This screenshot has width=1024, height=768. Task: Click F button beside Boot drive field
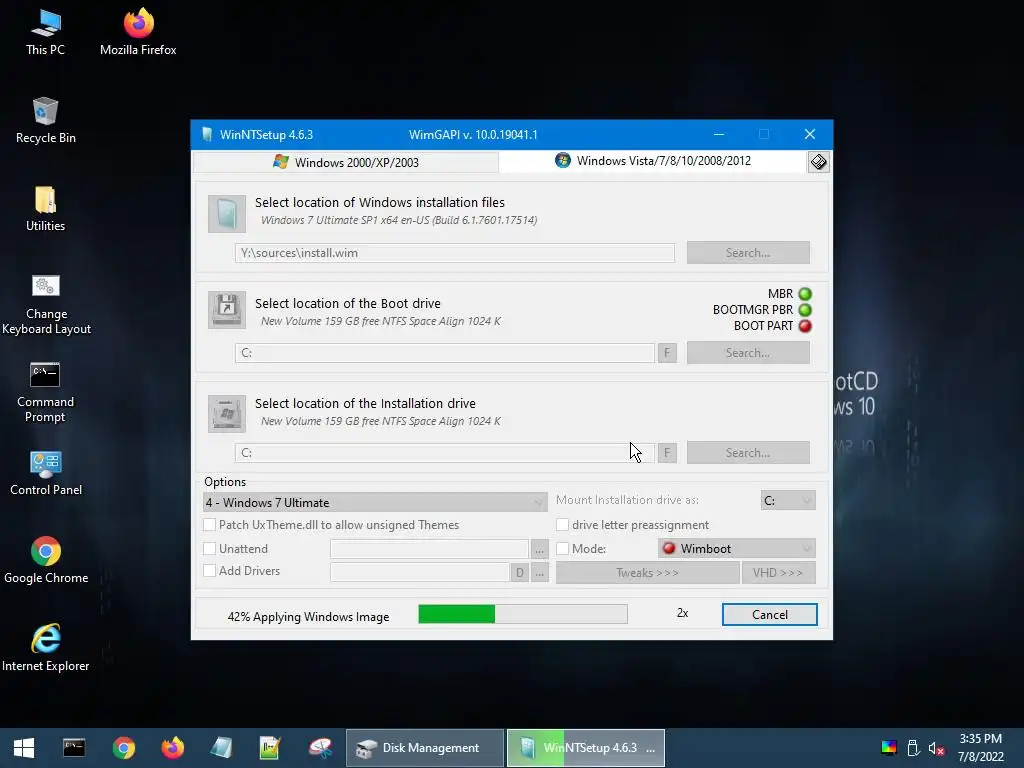[667, 353]
